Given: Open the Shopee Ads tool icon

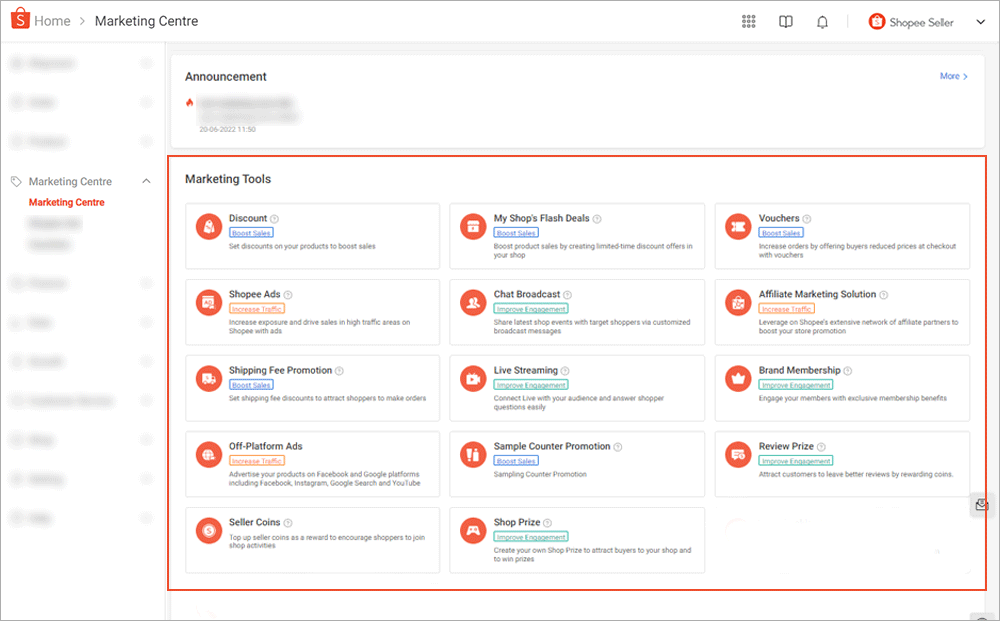Looking at the screenshot, I should [x=208, y=302].
